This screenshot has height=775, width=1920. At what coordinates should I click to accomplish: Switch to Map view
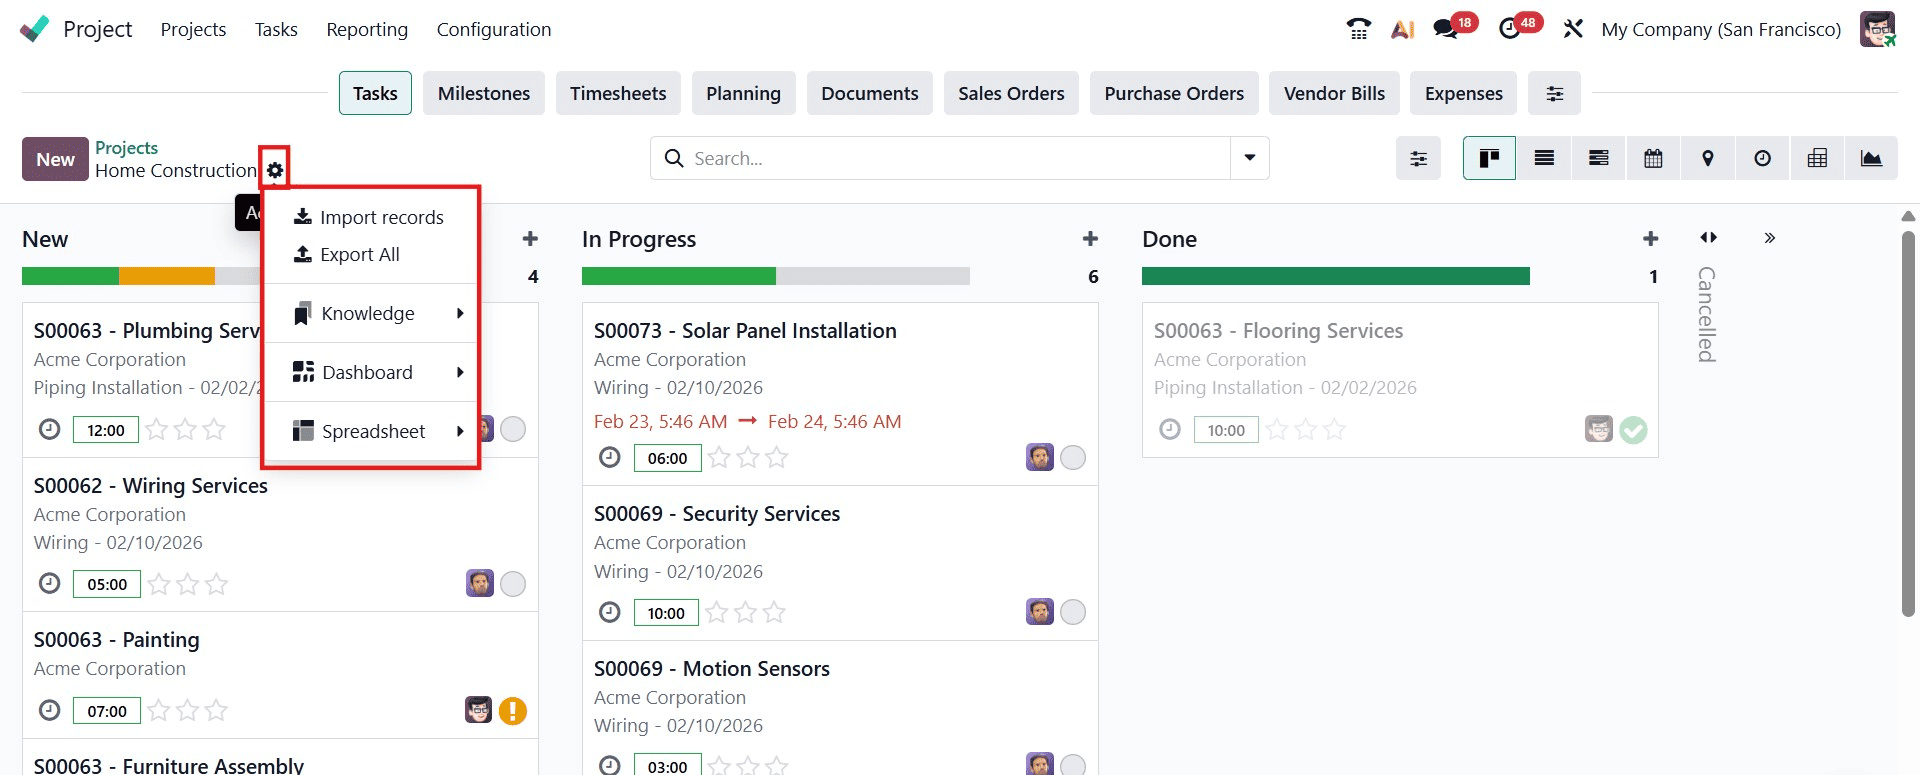pyautogui.click(x=1708, y=158)
